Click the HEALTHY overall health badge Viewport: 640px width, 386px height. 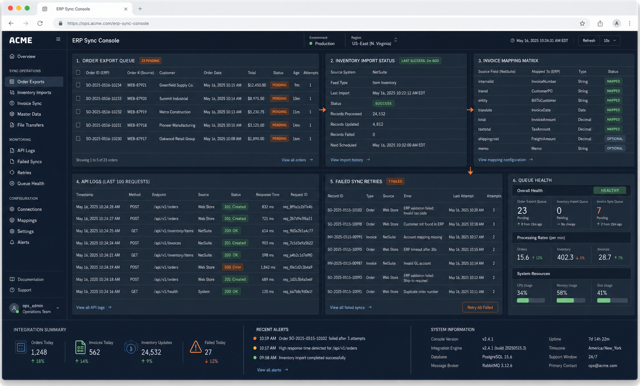pos(609,191)
